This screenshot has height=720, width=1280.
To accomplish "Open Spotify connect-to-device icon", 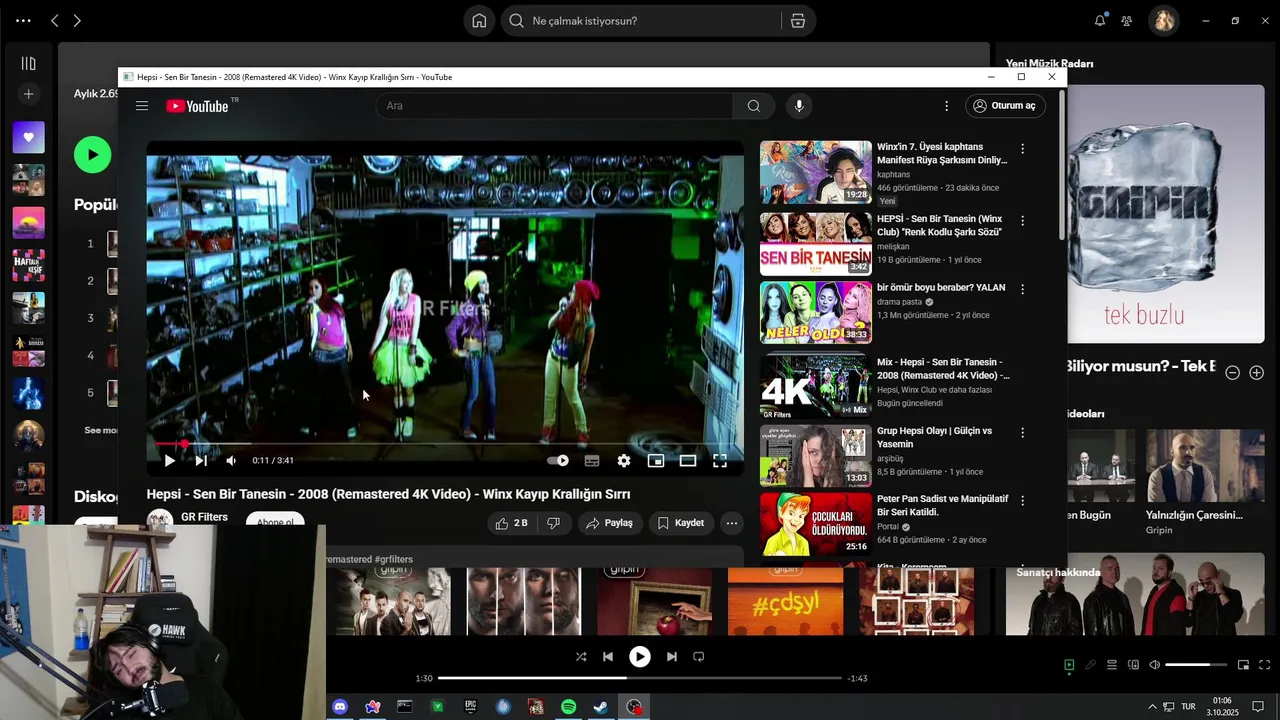I will tap(1133, 665).
